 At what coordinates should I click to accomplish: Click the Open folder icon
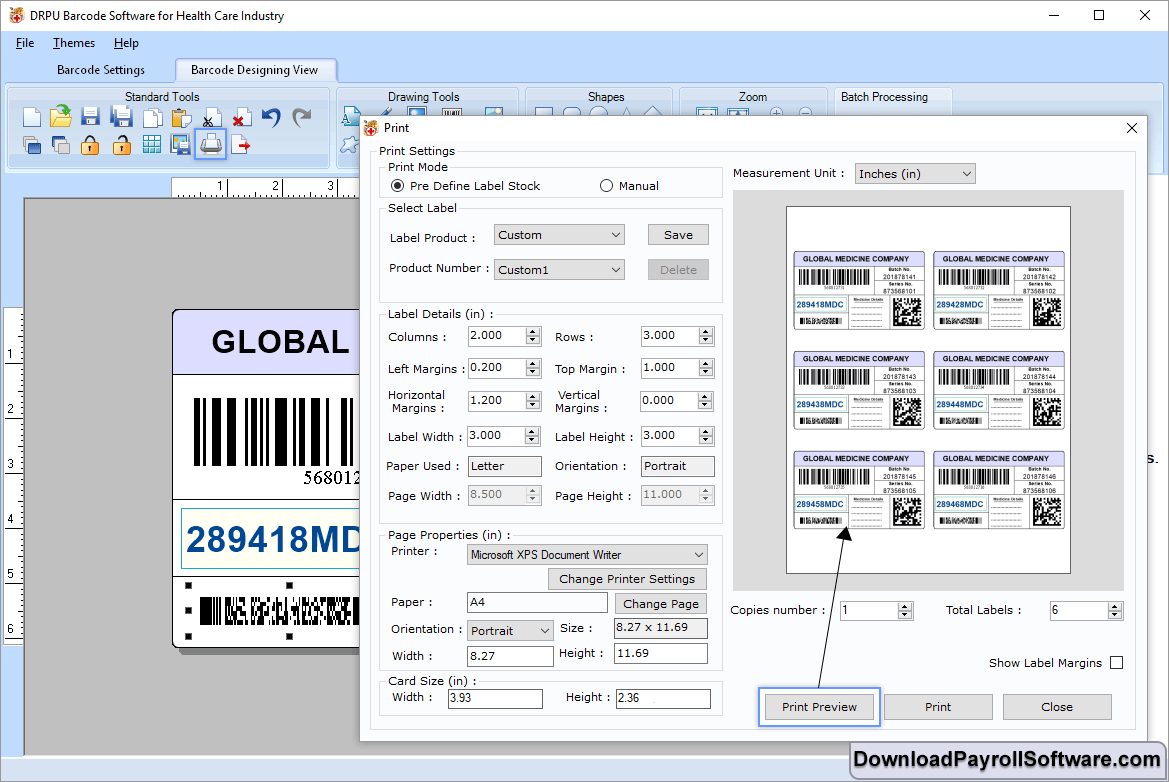(x=61, y=116)
